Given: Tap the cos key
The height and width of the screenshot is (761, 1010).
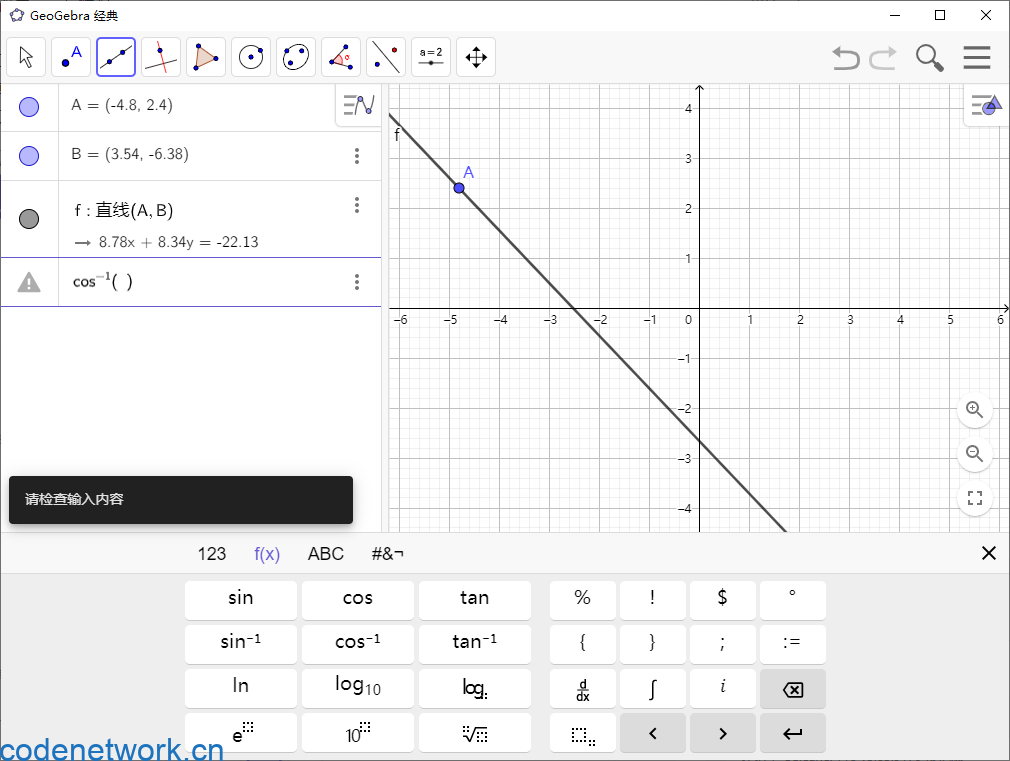Looking at the screenshot, I should (x=358, y=600).
